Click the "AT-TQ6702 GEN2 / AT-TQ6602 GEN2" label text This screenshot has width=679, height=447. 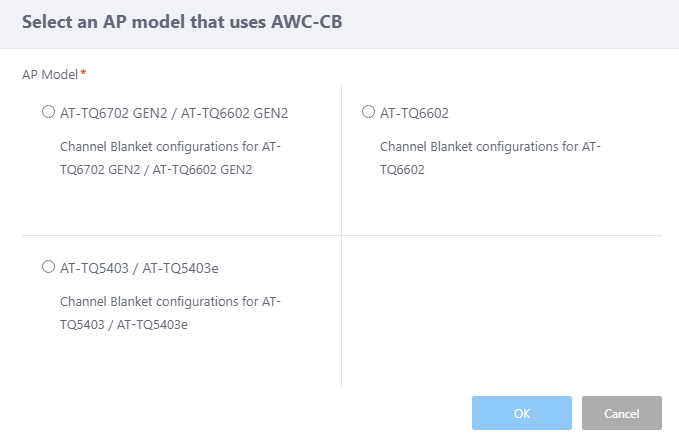tap(174, 113)
